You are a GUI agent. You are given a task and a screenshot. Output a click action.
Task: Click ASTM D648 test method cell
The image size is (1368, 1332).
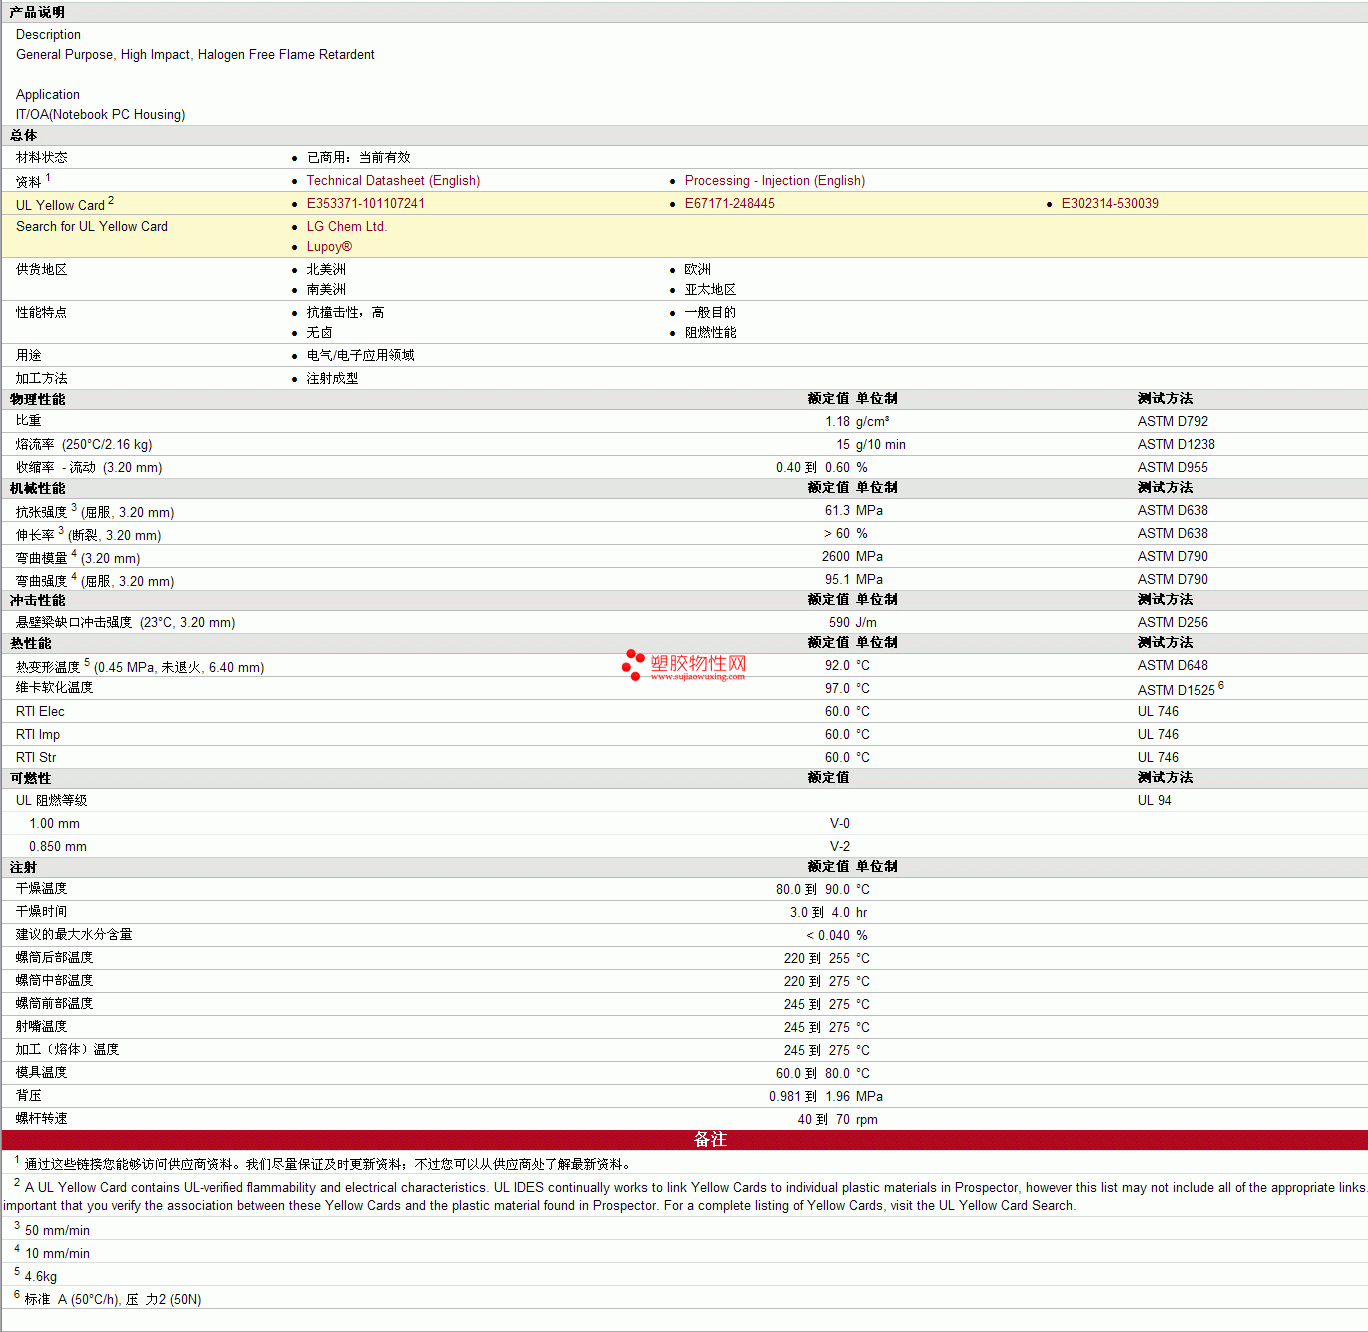point(1172,666)
